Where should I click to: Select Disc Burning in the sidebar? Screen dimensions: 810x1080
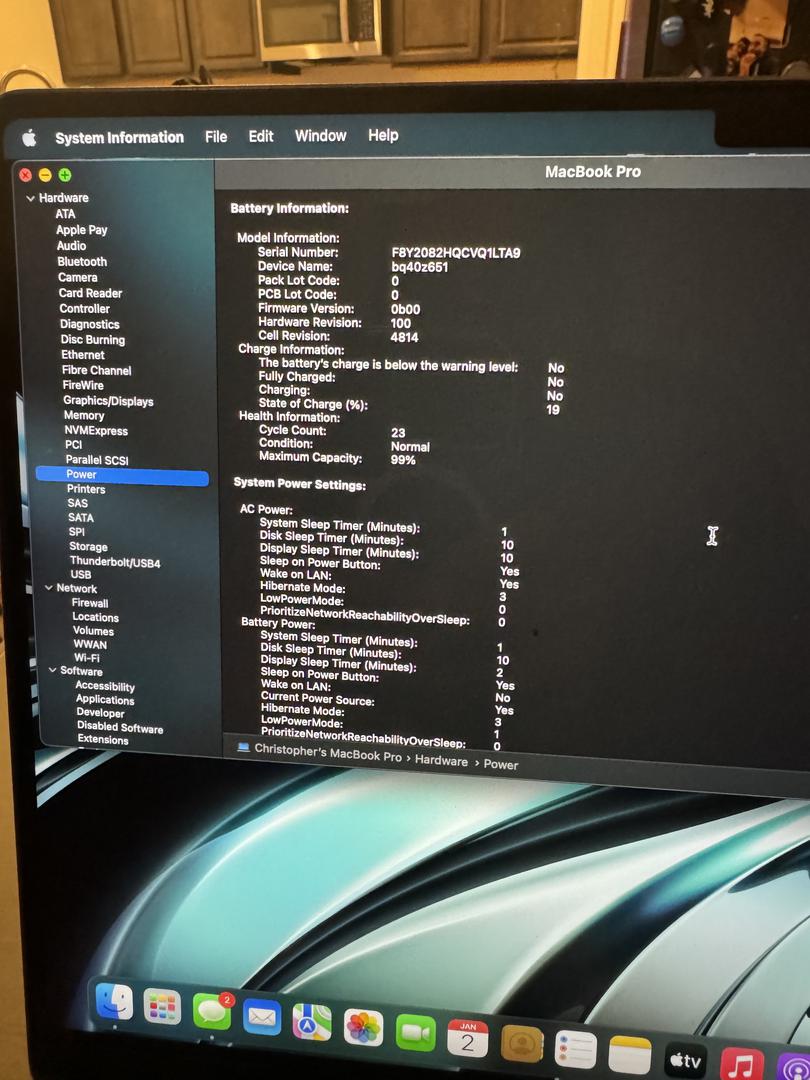tap(92, 340)
